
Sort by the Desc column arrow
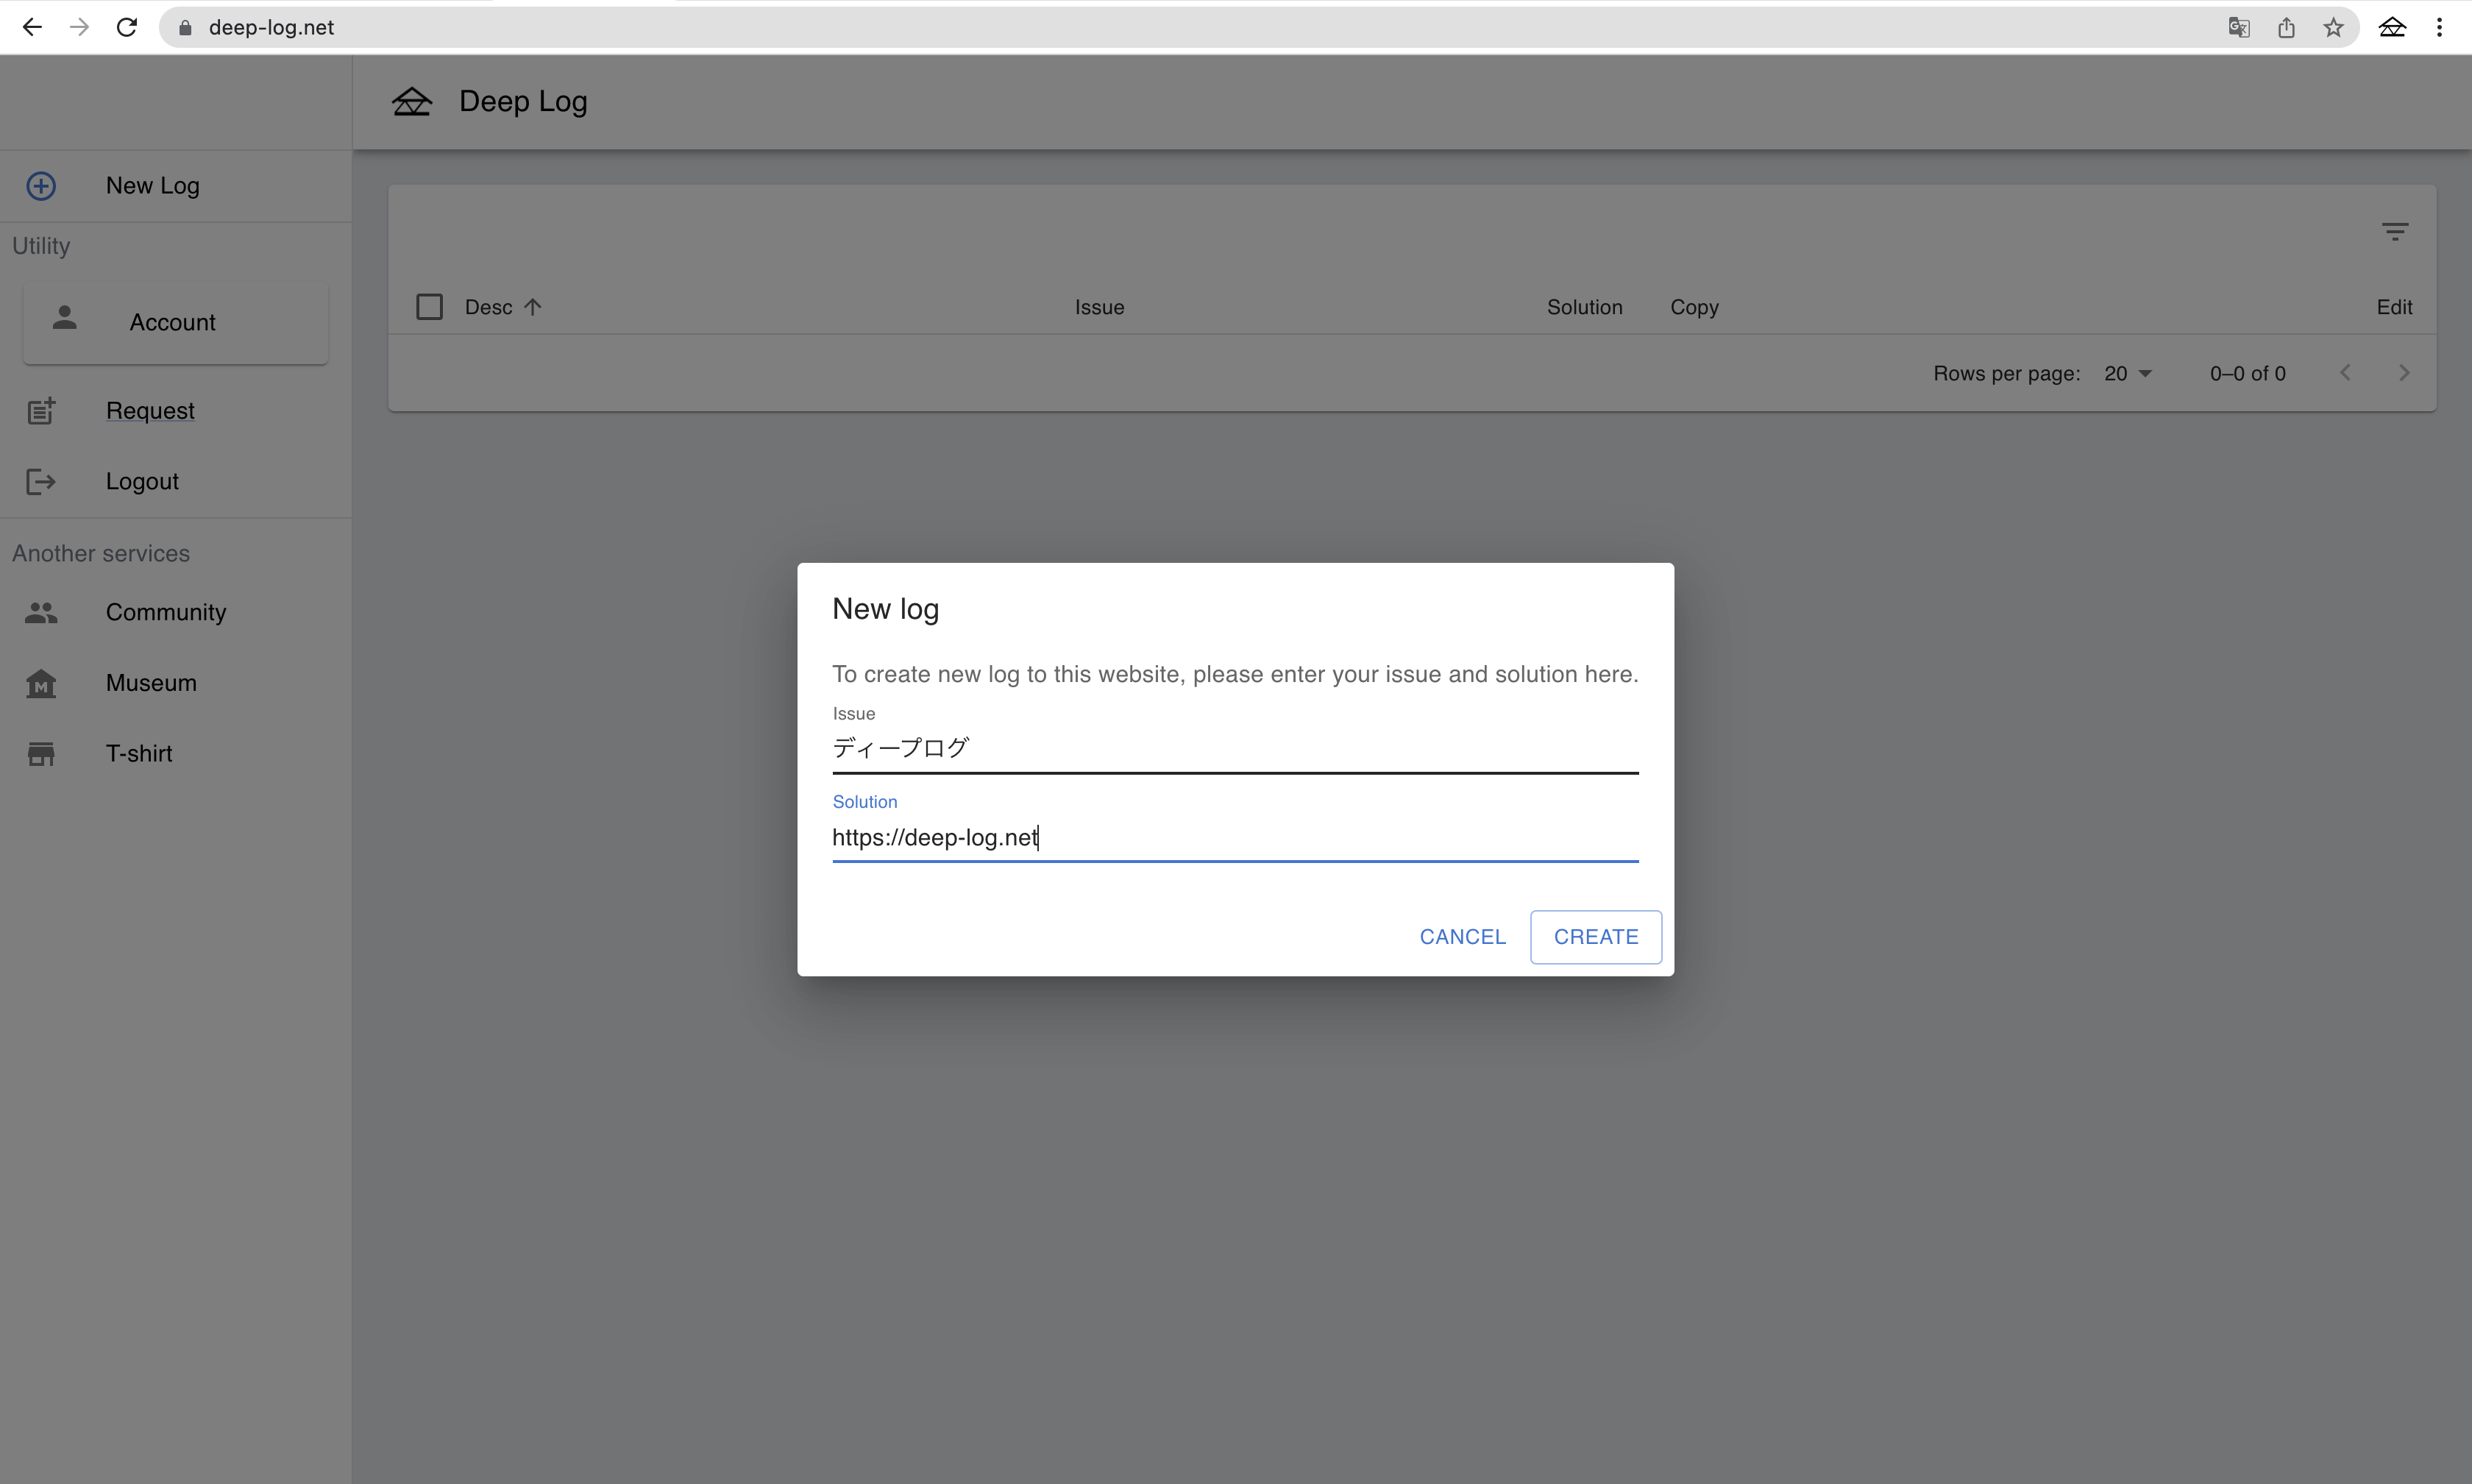point(533,307)
